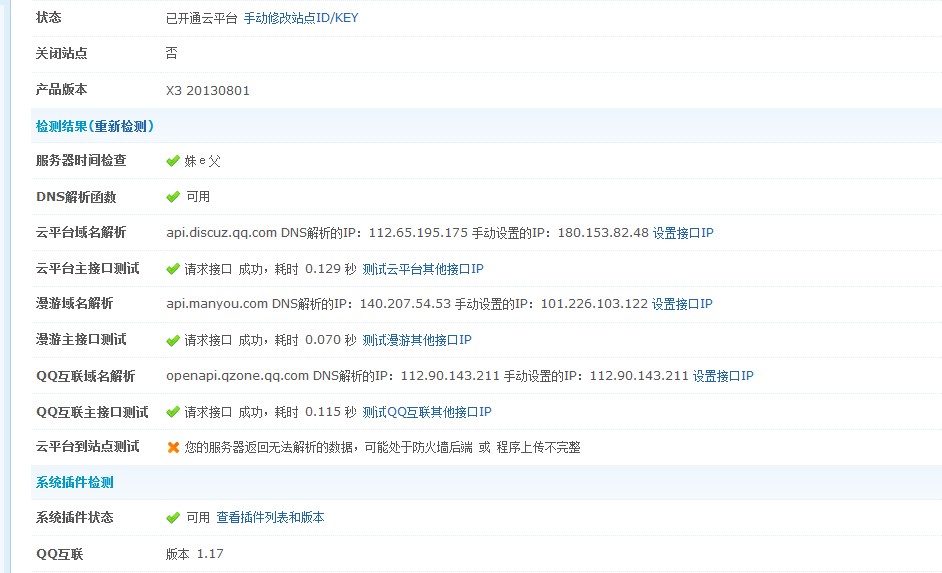Viewport: 942px width, 573px height.
Task: Click green check icon for 系统插件状态
Action: pyautogui.click(x=173, y=517)
